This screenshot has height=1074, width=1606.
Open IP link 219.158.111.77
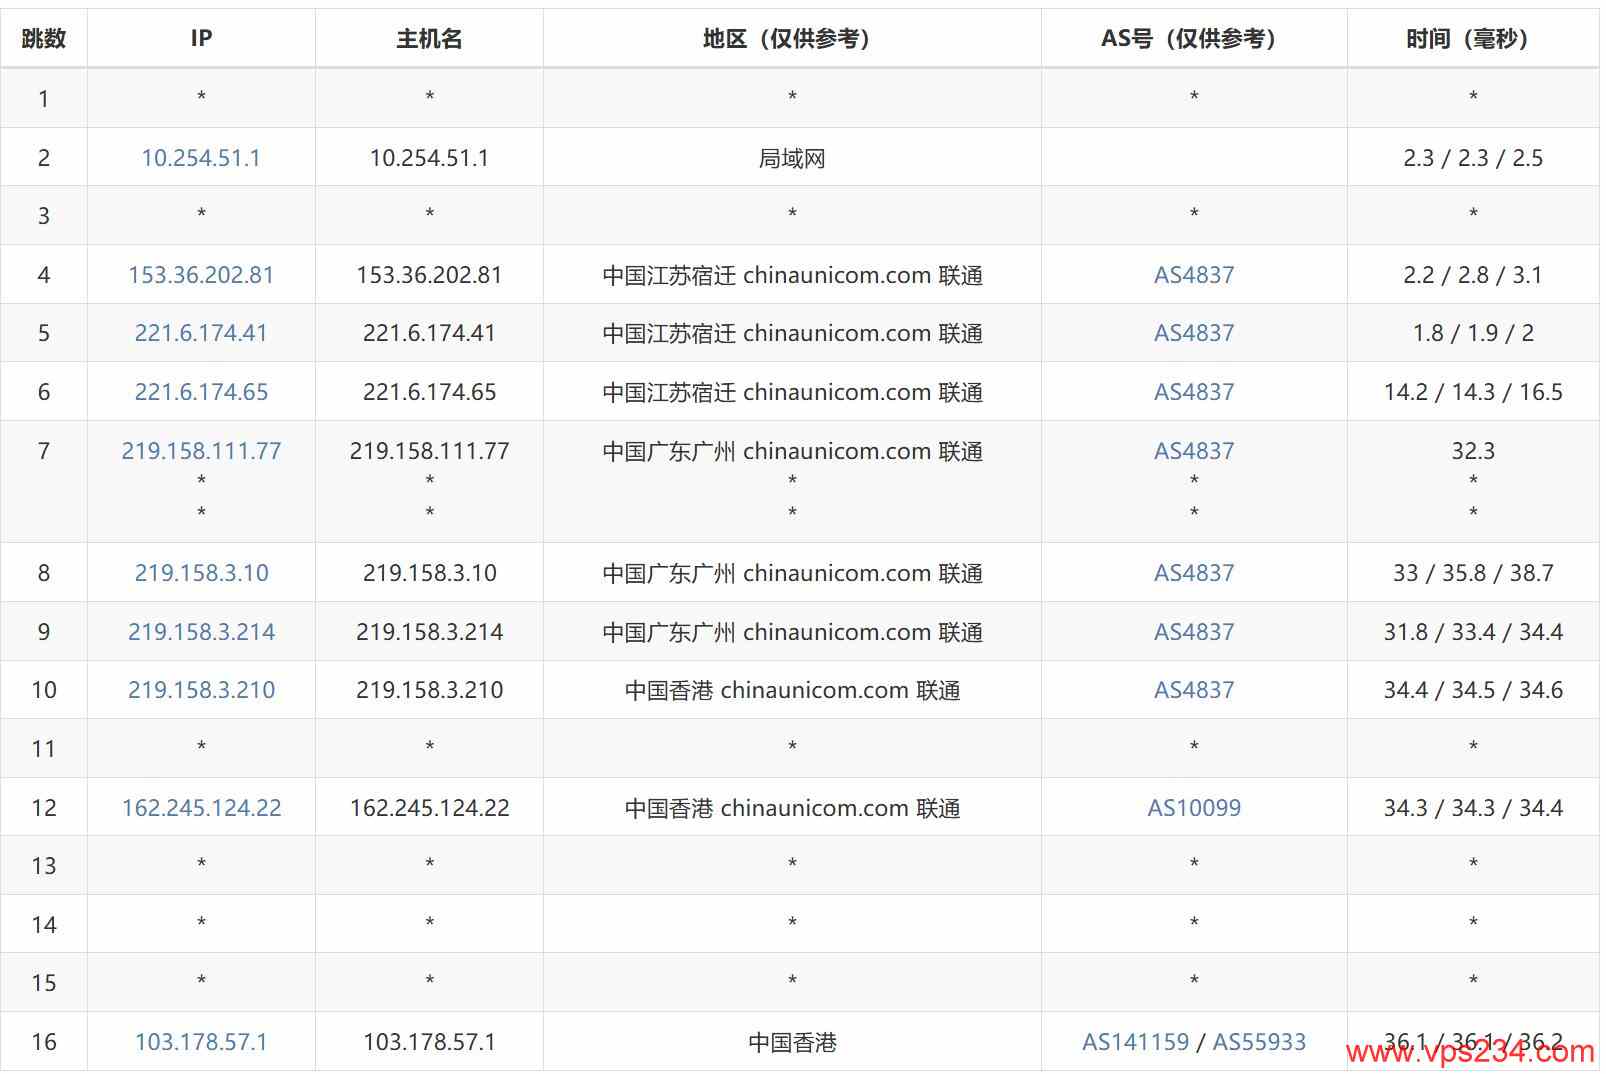(x=201, y=451)
